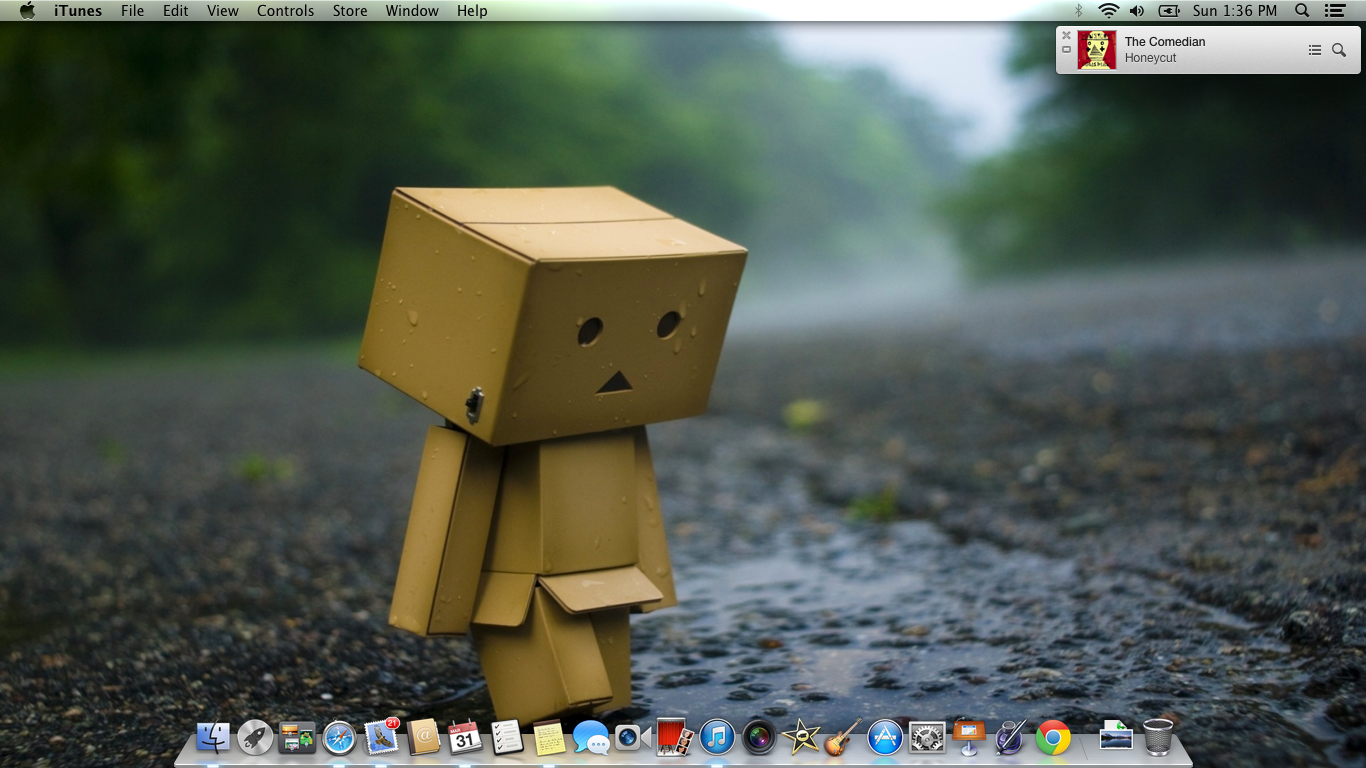The height and width of the screenshot is (768, 1366).
Task: Open yellow Notes icon in Dock
Action: click(549, 738)
